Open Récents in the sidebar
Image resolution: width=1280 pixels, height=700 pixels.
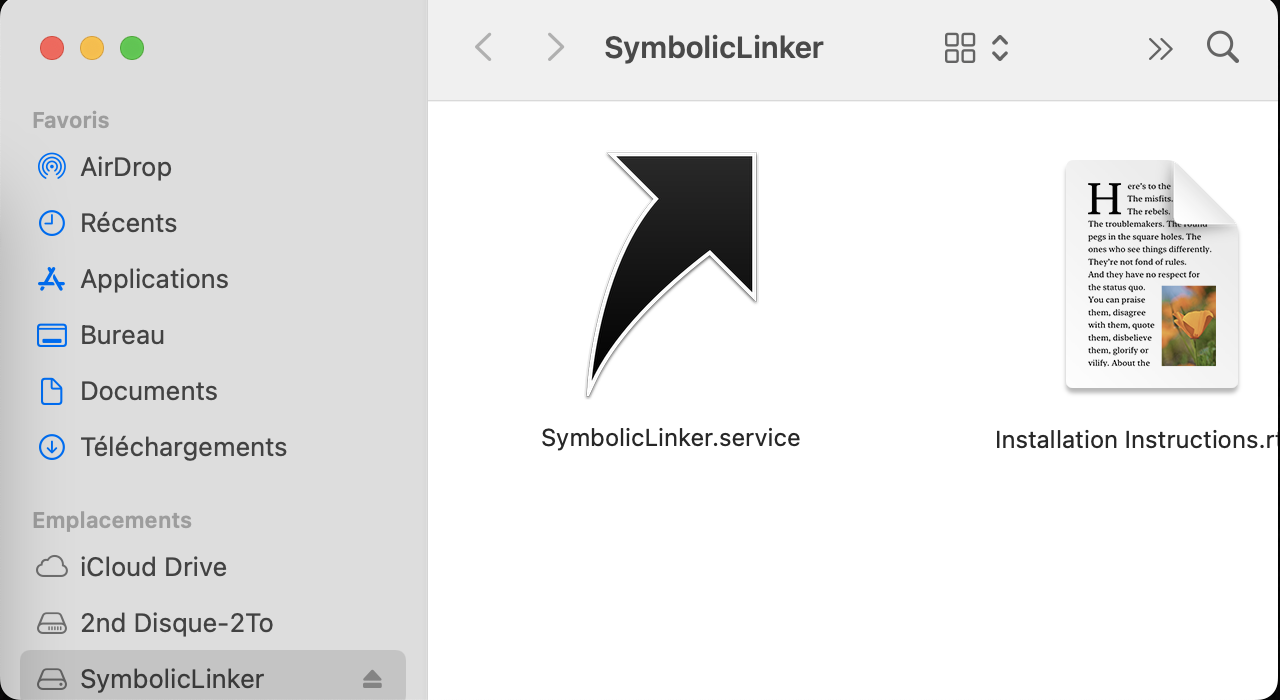click(x=128, y=223)
